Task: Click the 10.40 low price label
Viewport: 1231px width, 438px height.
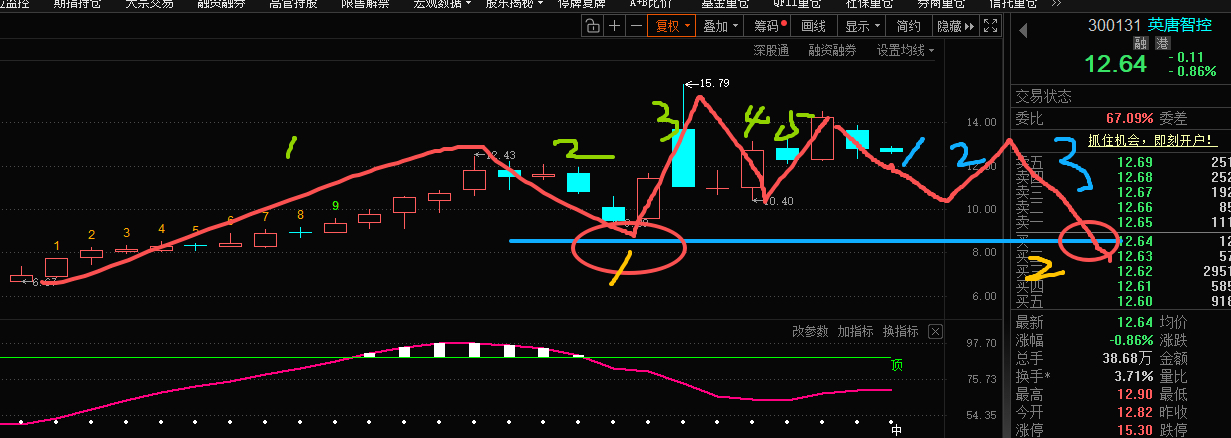Action: 780,201
